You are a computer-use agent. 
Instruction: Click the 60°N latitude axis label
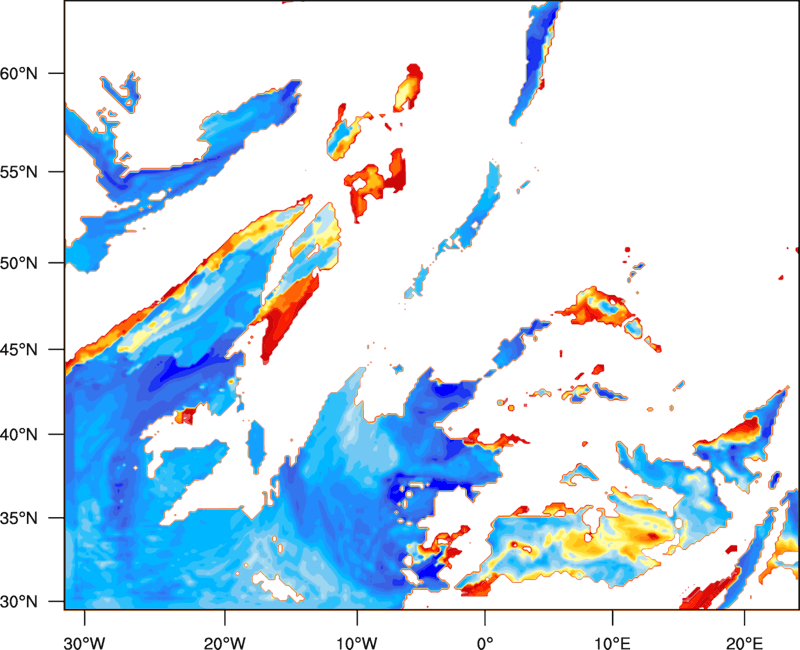click(19, 74)
